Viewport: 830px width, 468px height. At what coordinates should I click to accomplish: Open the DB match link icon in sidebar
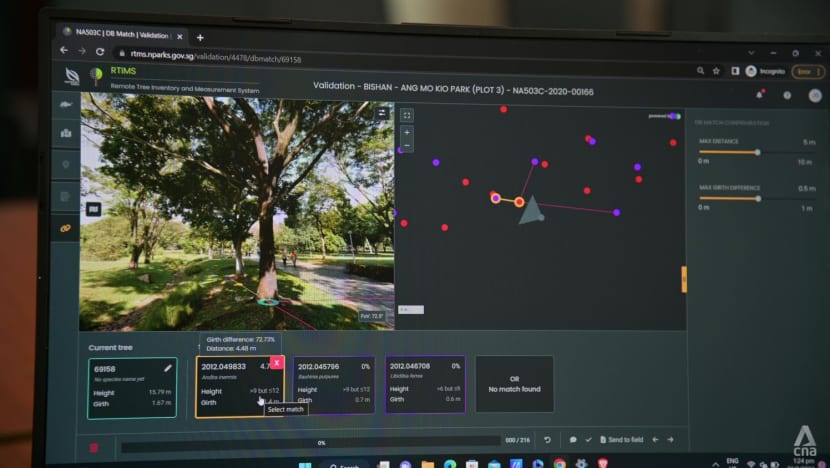(x=66, y=228)
